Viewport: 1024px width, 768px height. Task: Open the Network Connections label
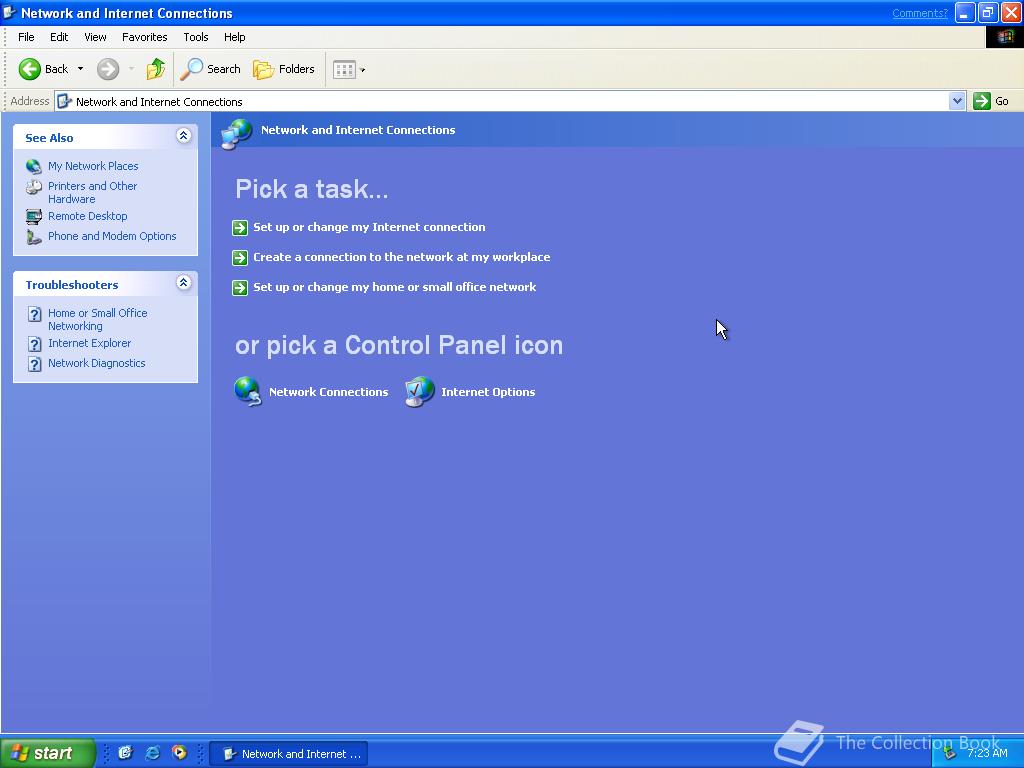coord(328,392)
